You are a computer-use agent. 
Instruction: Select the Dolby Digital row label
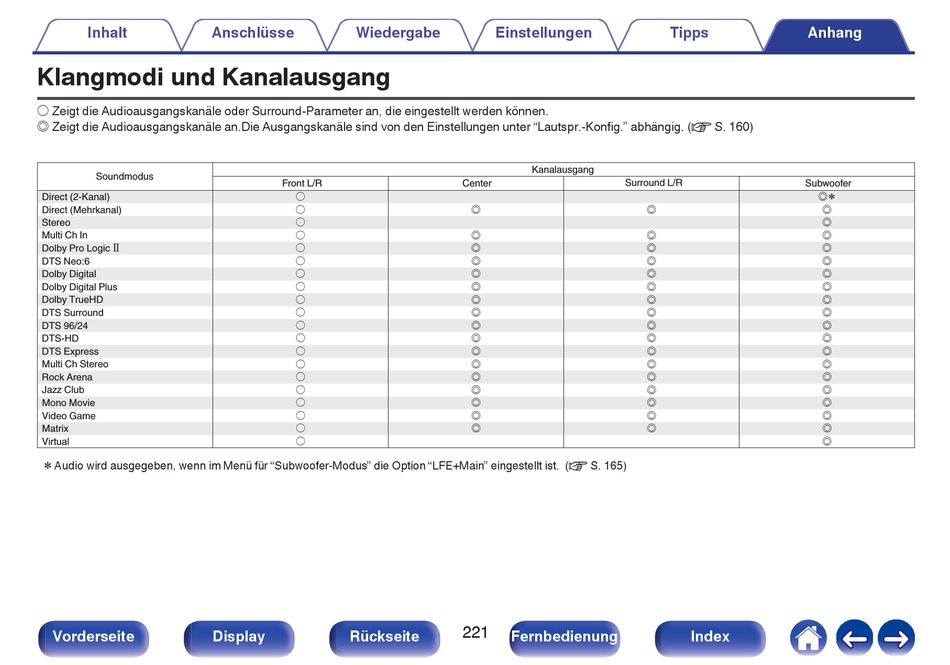[x=68, y=274]
